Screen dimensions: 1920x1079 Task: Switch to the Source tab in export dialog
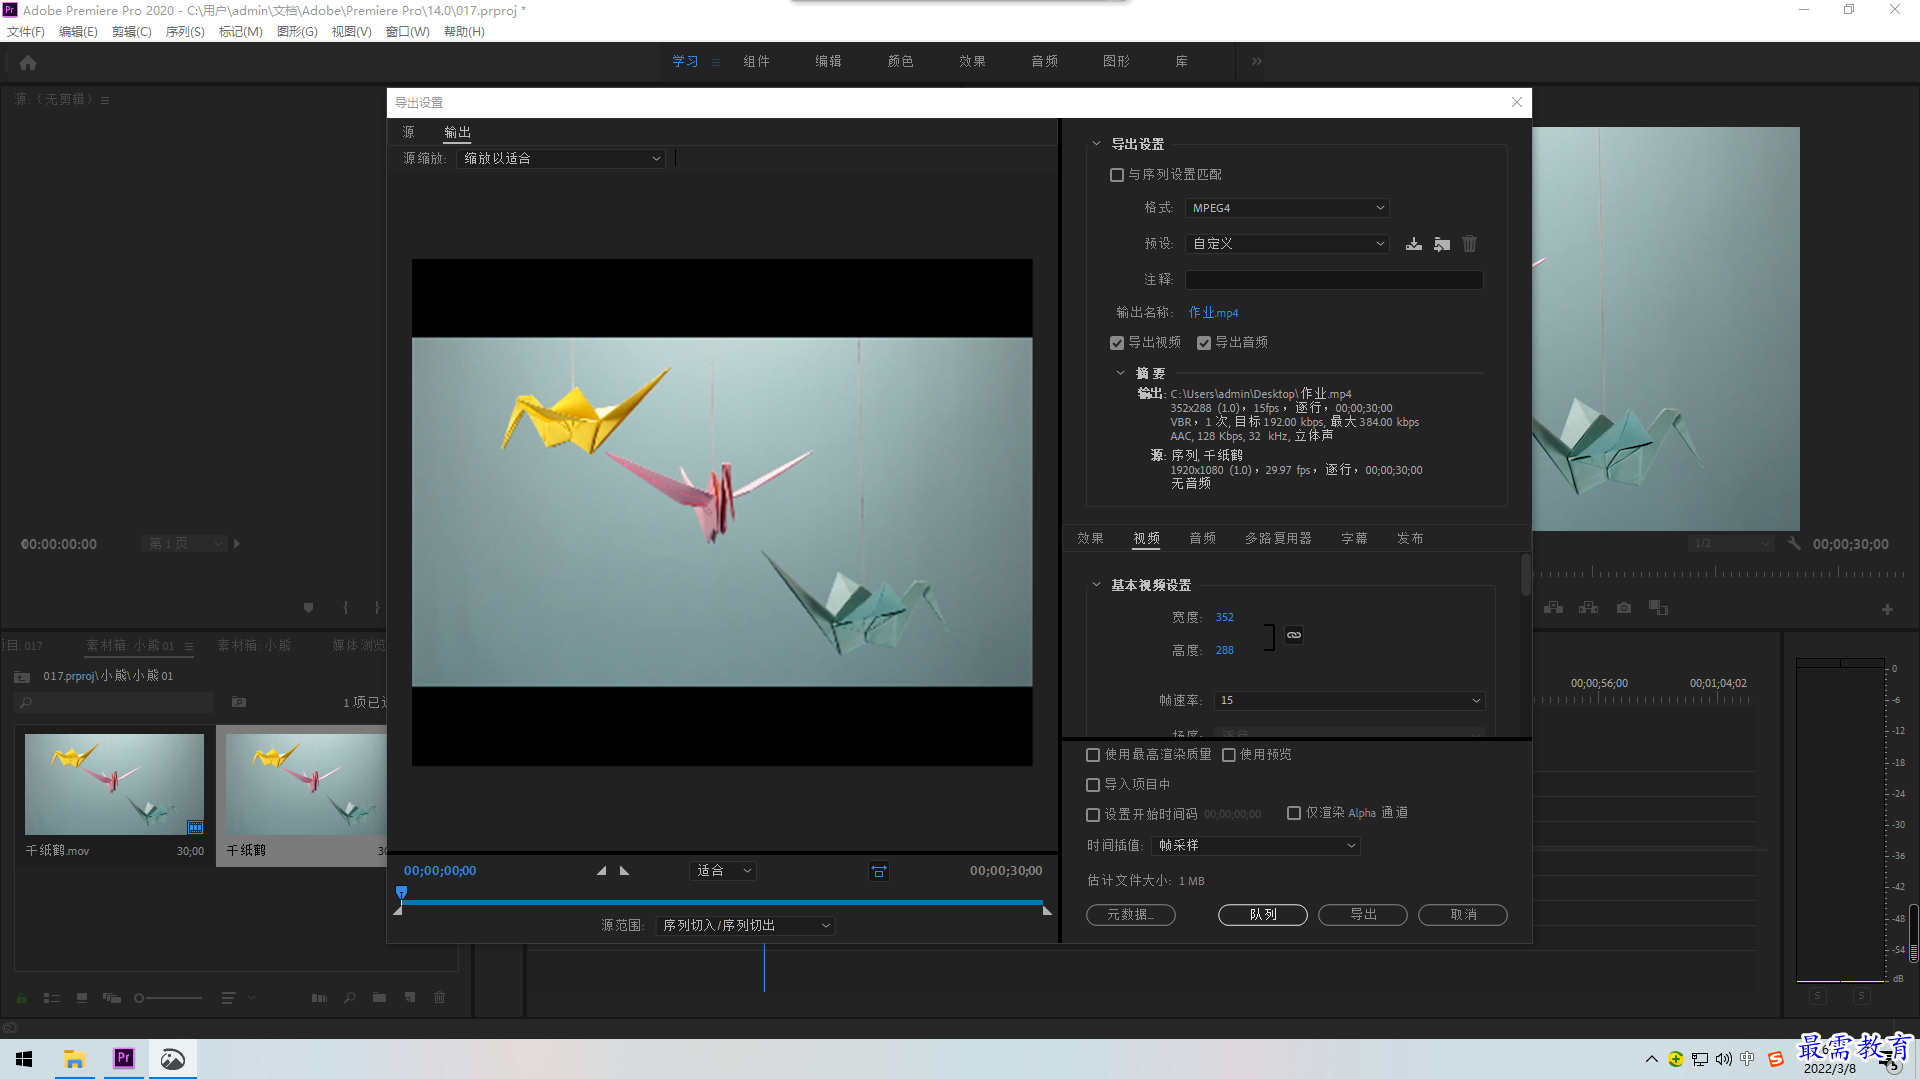coord(408,132)
